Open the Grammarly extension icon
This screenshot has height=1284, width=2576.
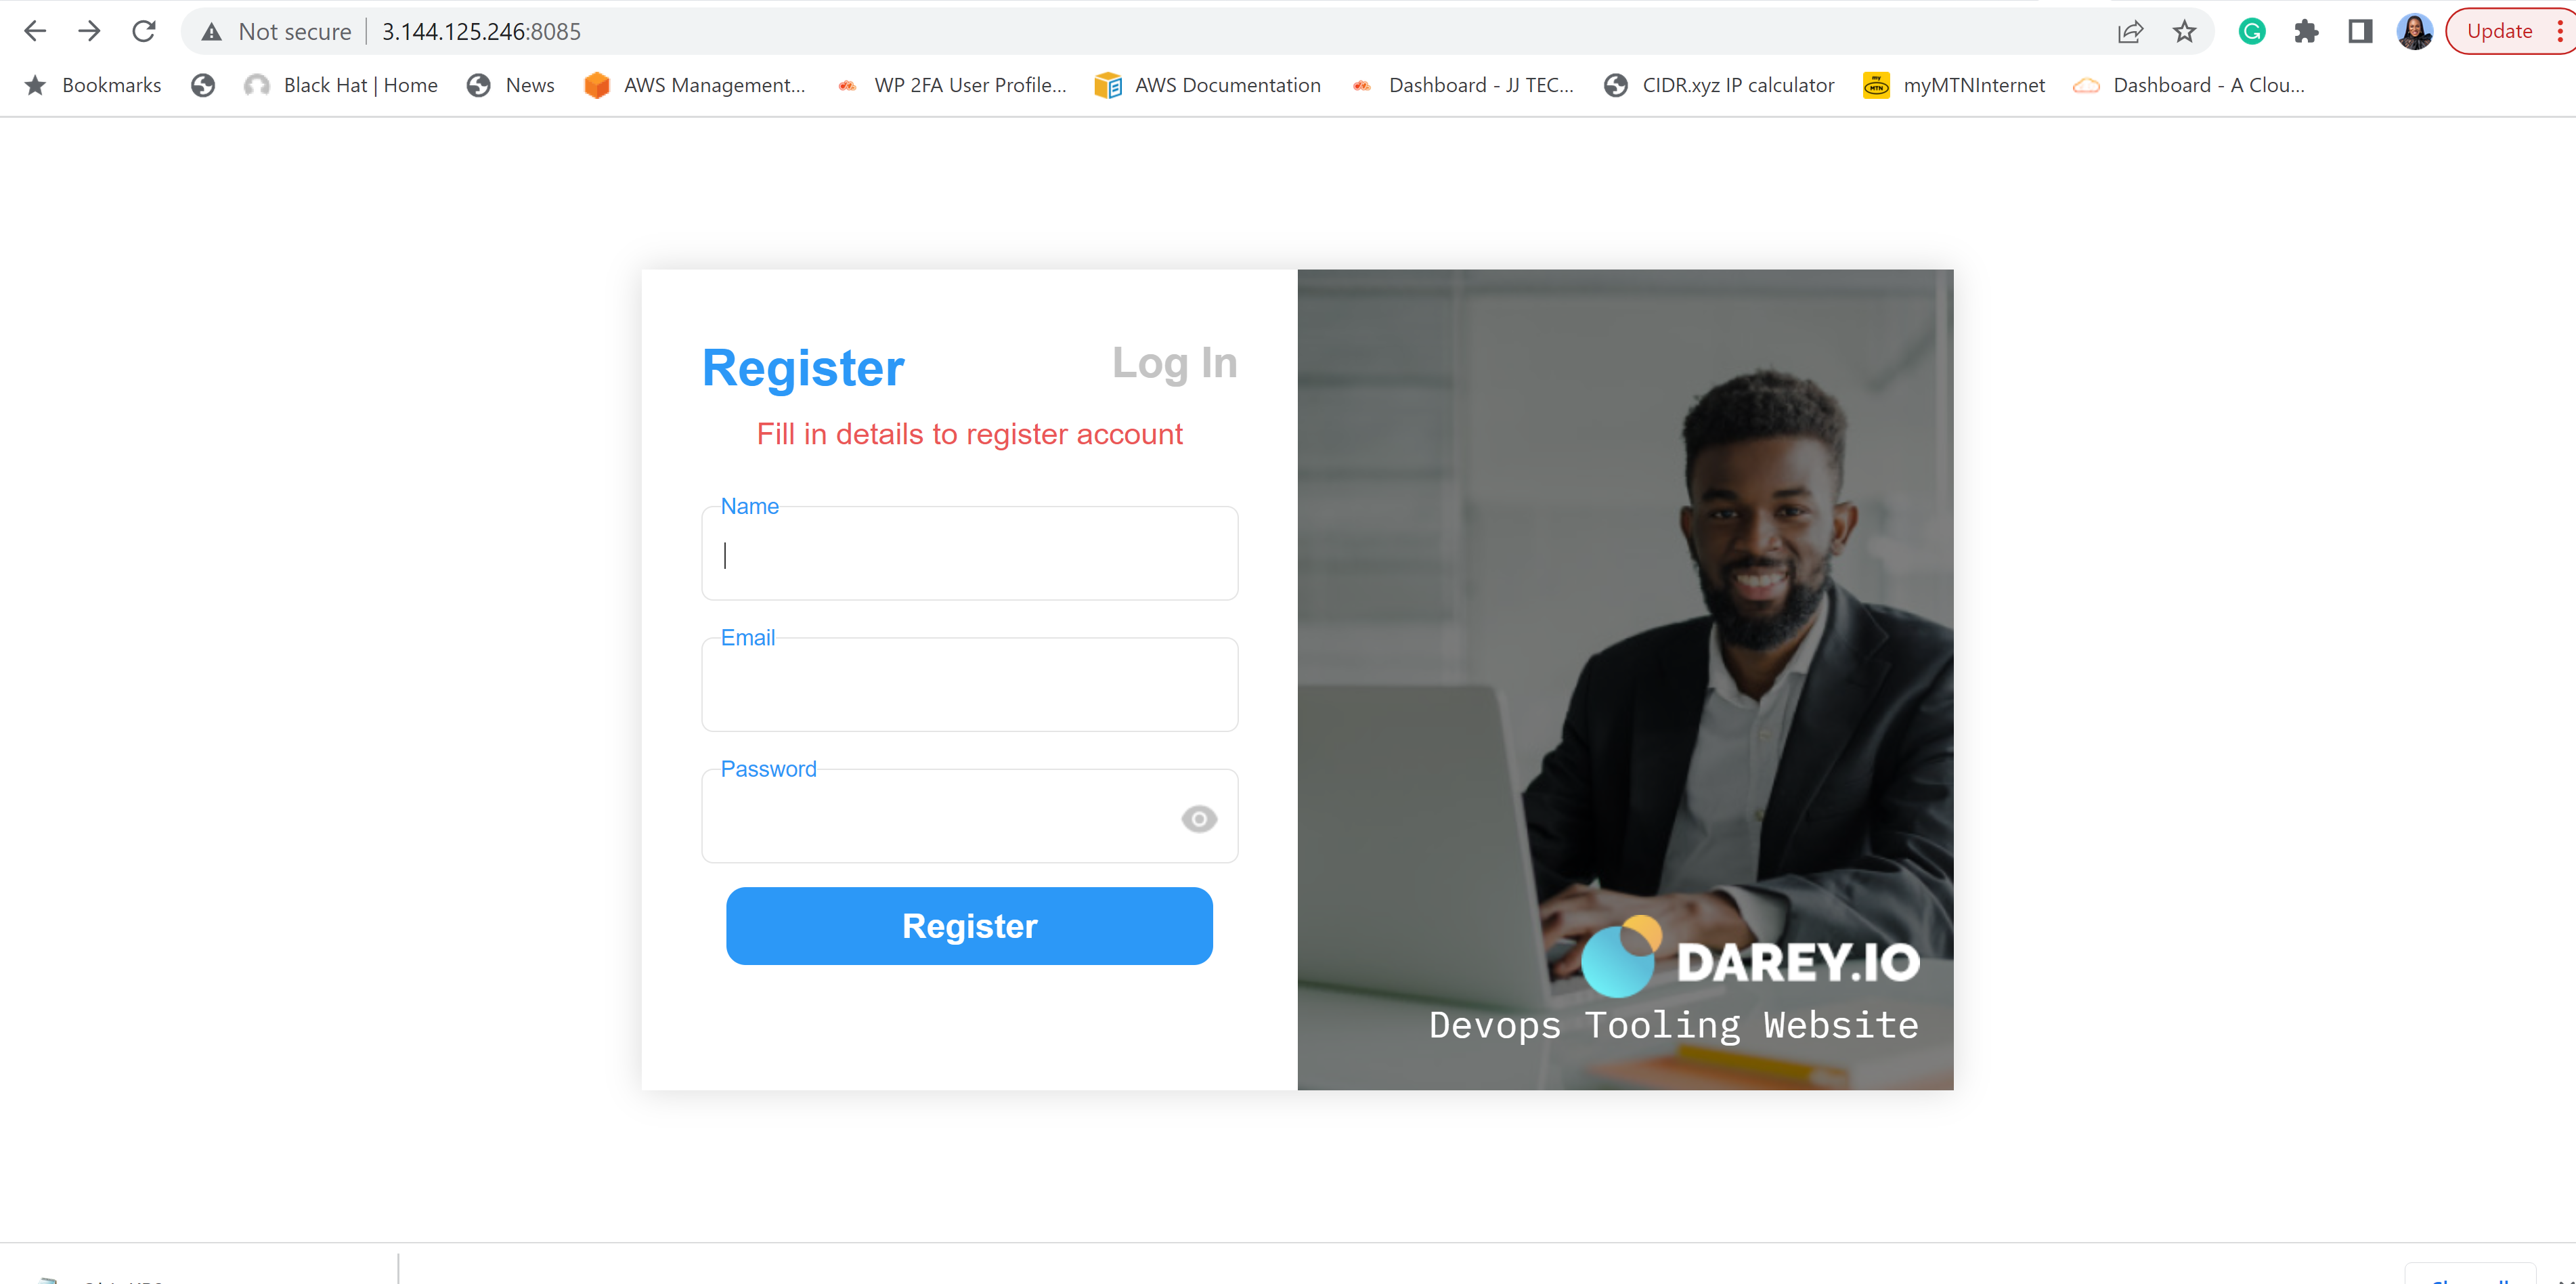[x=2251, y=32]
